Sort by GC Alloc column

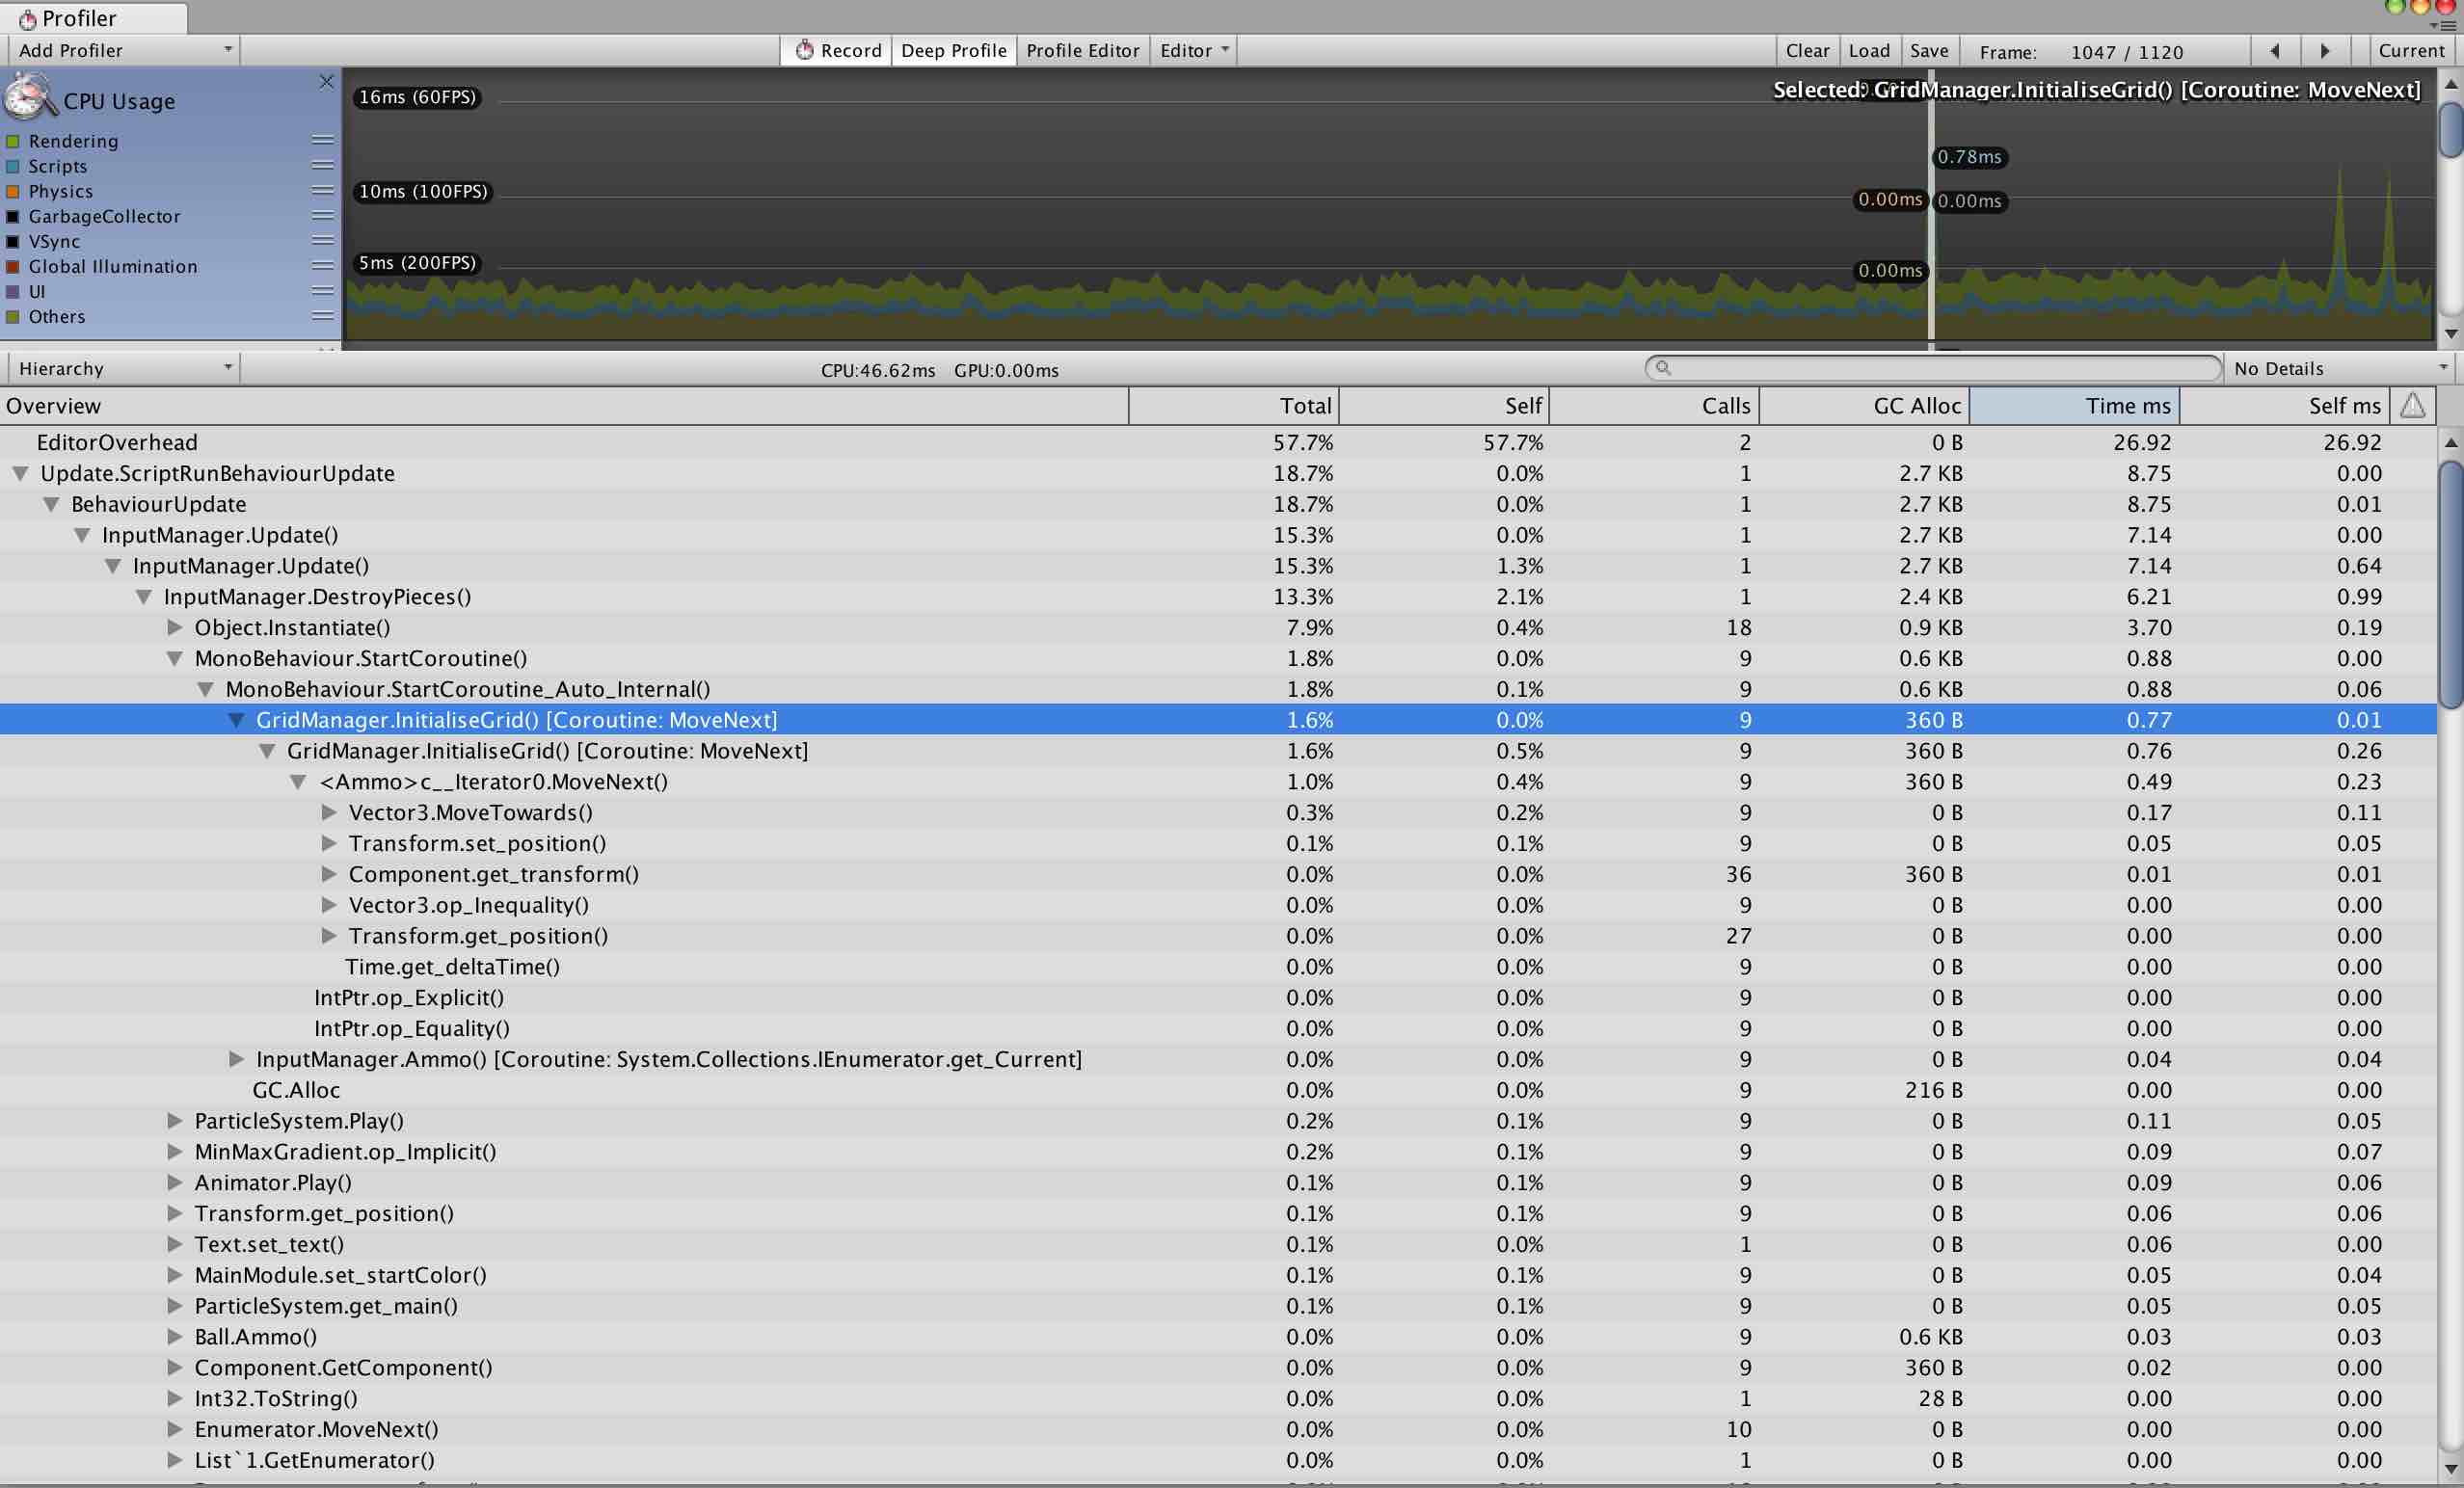click(x=1864, y=405)
